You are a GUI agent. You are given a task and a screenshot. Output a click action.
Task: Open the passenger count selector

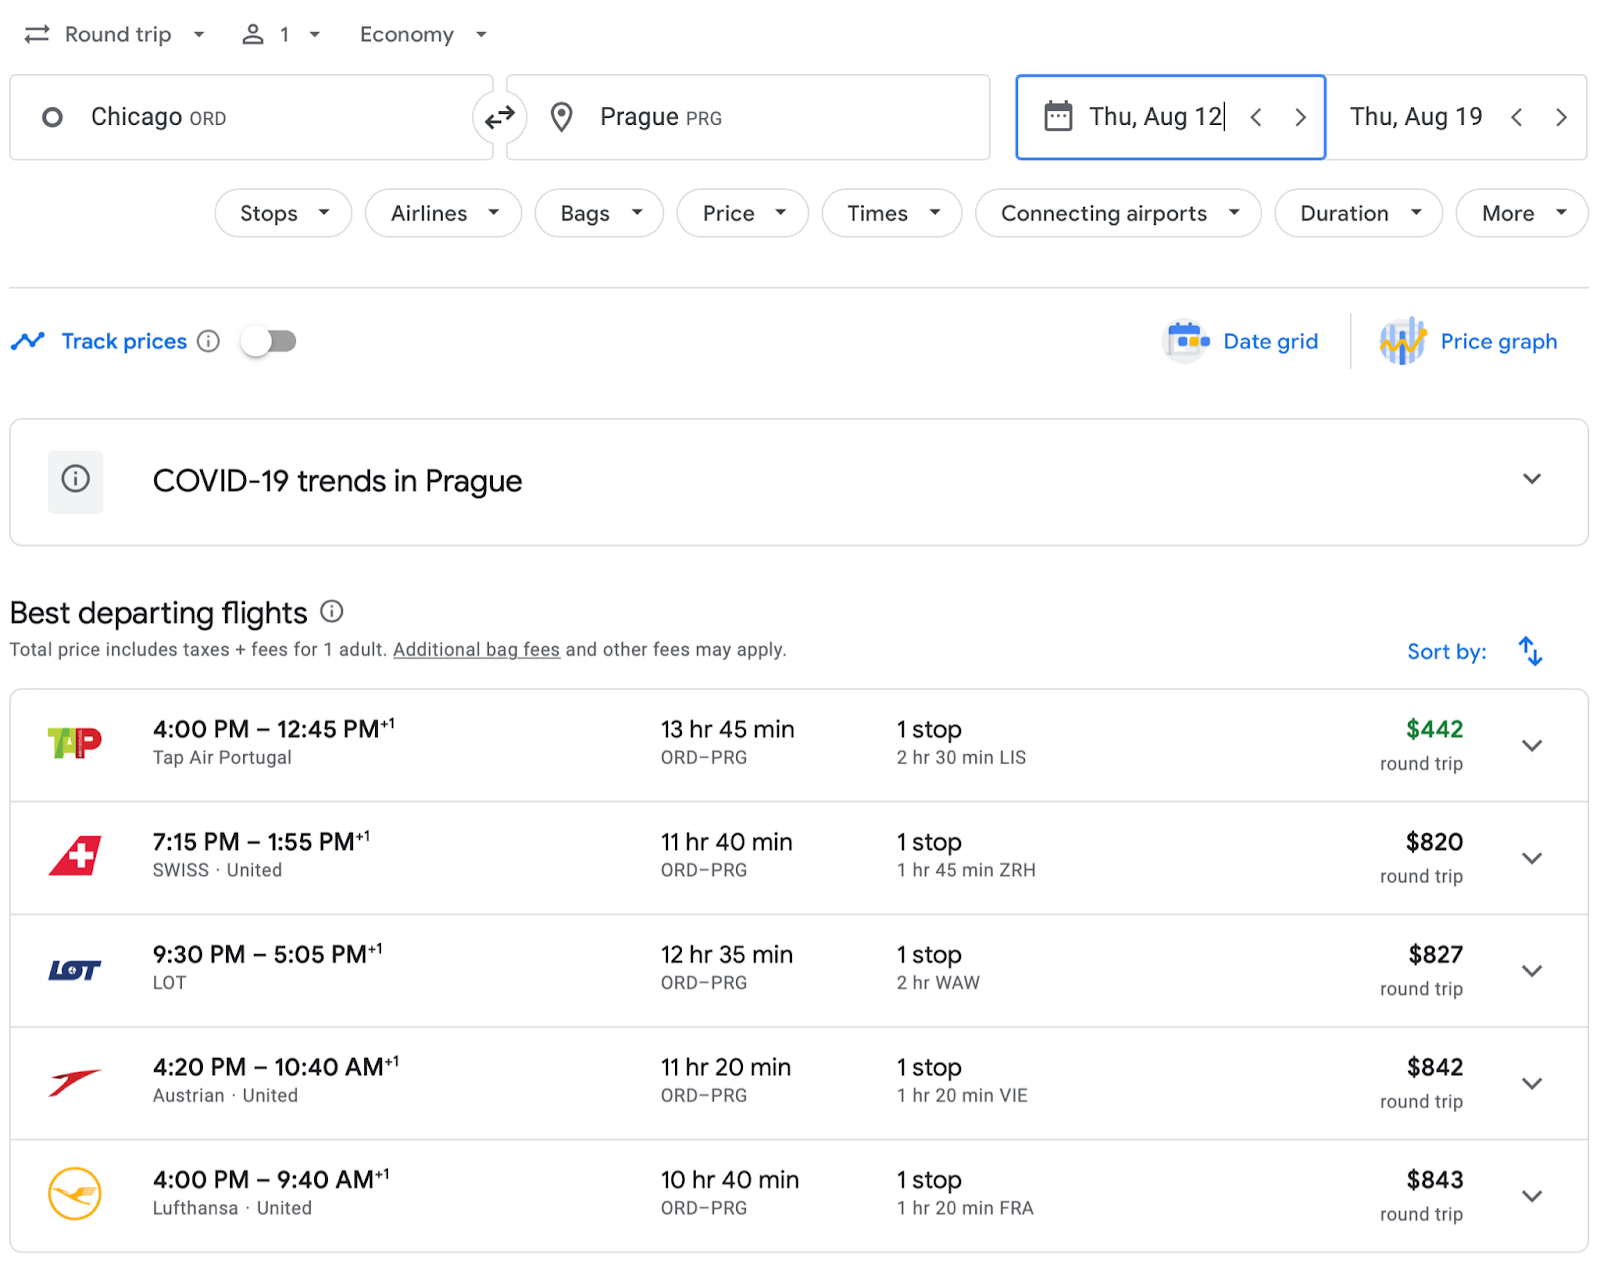pyautogui.click(x=282, y=35)
